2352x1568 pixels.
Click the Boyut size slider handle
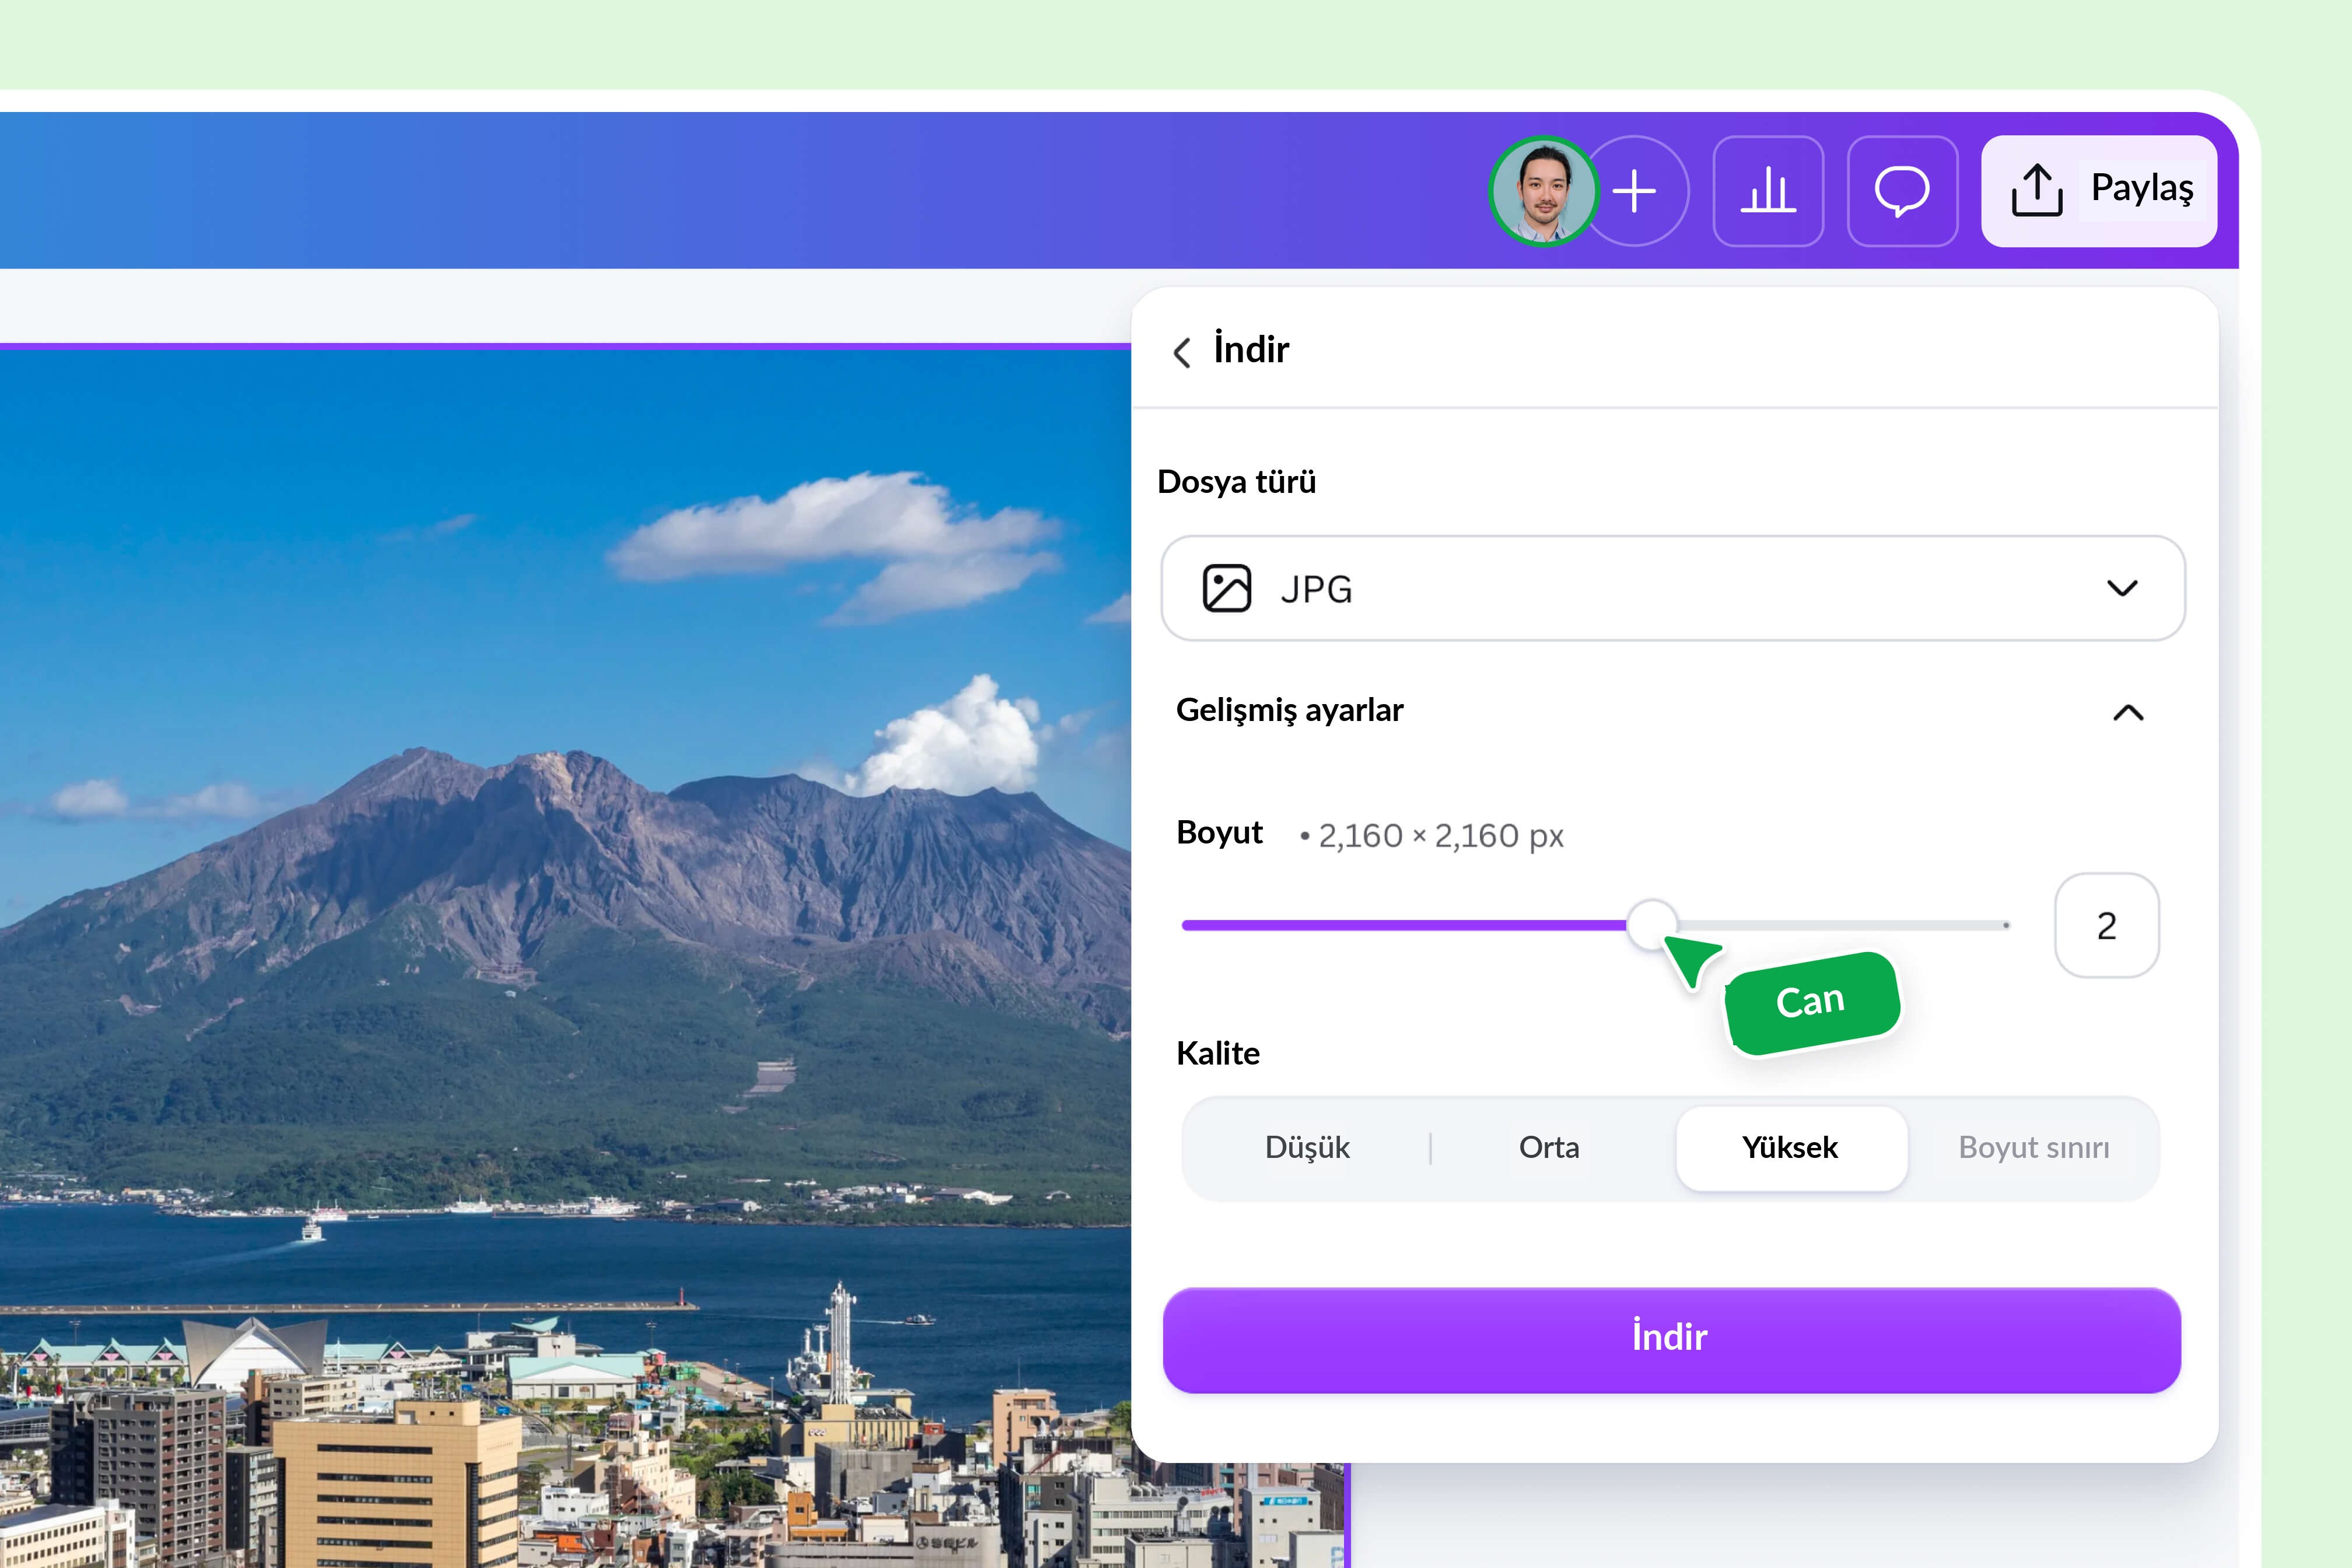point(1652,924)
